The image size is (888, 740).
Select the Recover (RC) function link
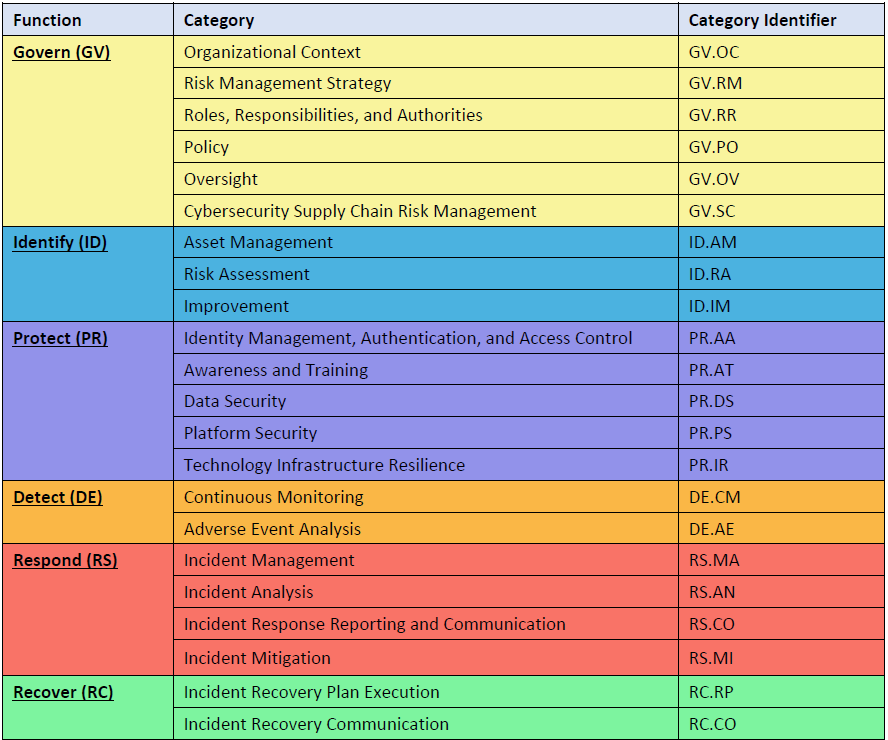click(63, 692)
